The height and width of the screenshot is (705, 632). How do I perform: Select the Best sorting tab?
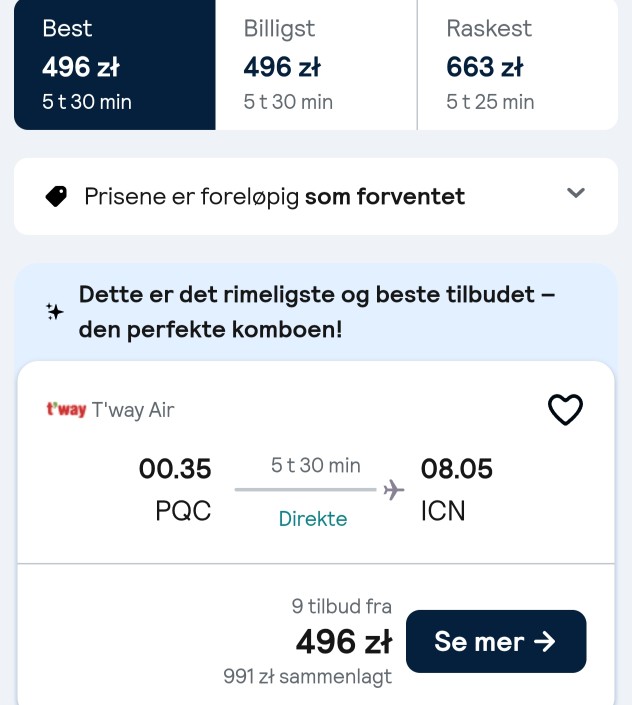pos(115,65)
